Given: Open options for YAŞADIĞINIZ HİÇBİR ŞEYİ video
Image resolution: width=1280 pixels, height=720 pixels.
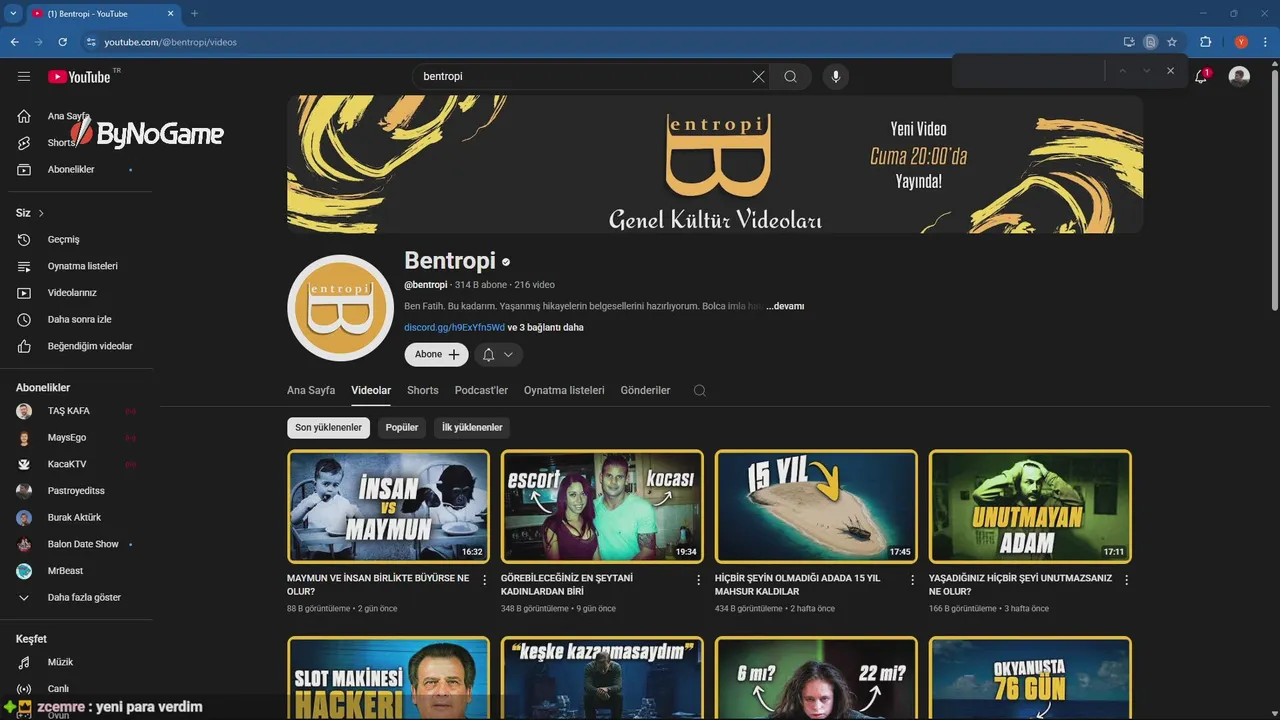Looking at the screenshot, I should (x=1127, y=580).
